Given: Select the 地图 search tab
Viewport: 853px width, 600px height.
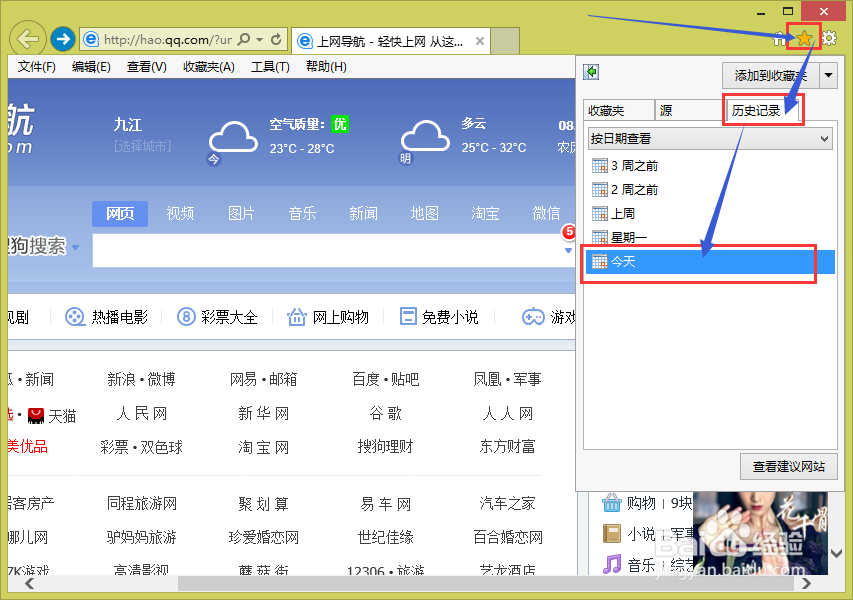Looking at the screenshot, I should pyautogui.click(x=424, y=213).
